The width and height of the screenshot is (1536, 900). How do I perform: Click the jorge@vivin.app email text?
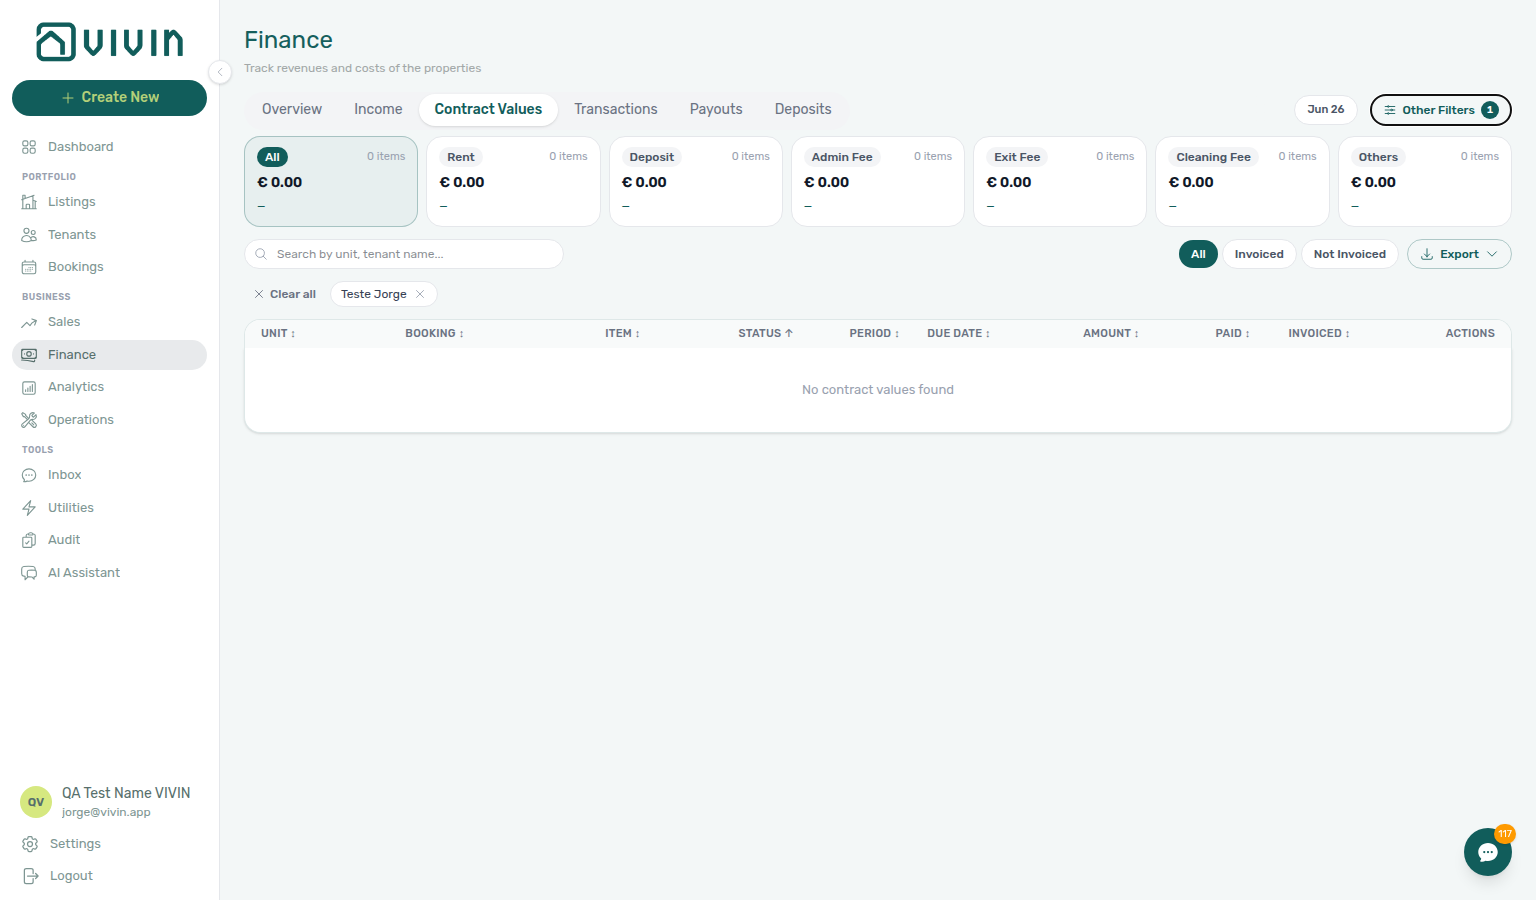(x=106, y=812)
